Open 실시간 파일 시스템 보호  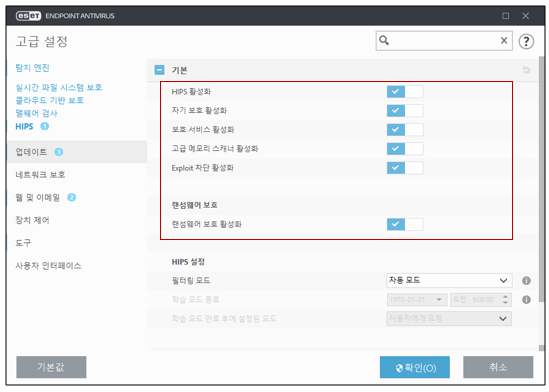pyautogui.click(x=59, y=87)
